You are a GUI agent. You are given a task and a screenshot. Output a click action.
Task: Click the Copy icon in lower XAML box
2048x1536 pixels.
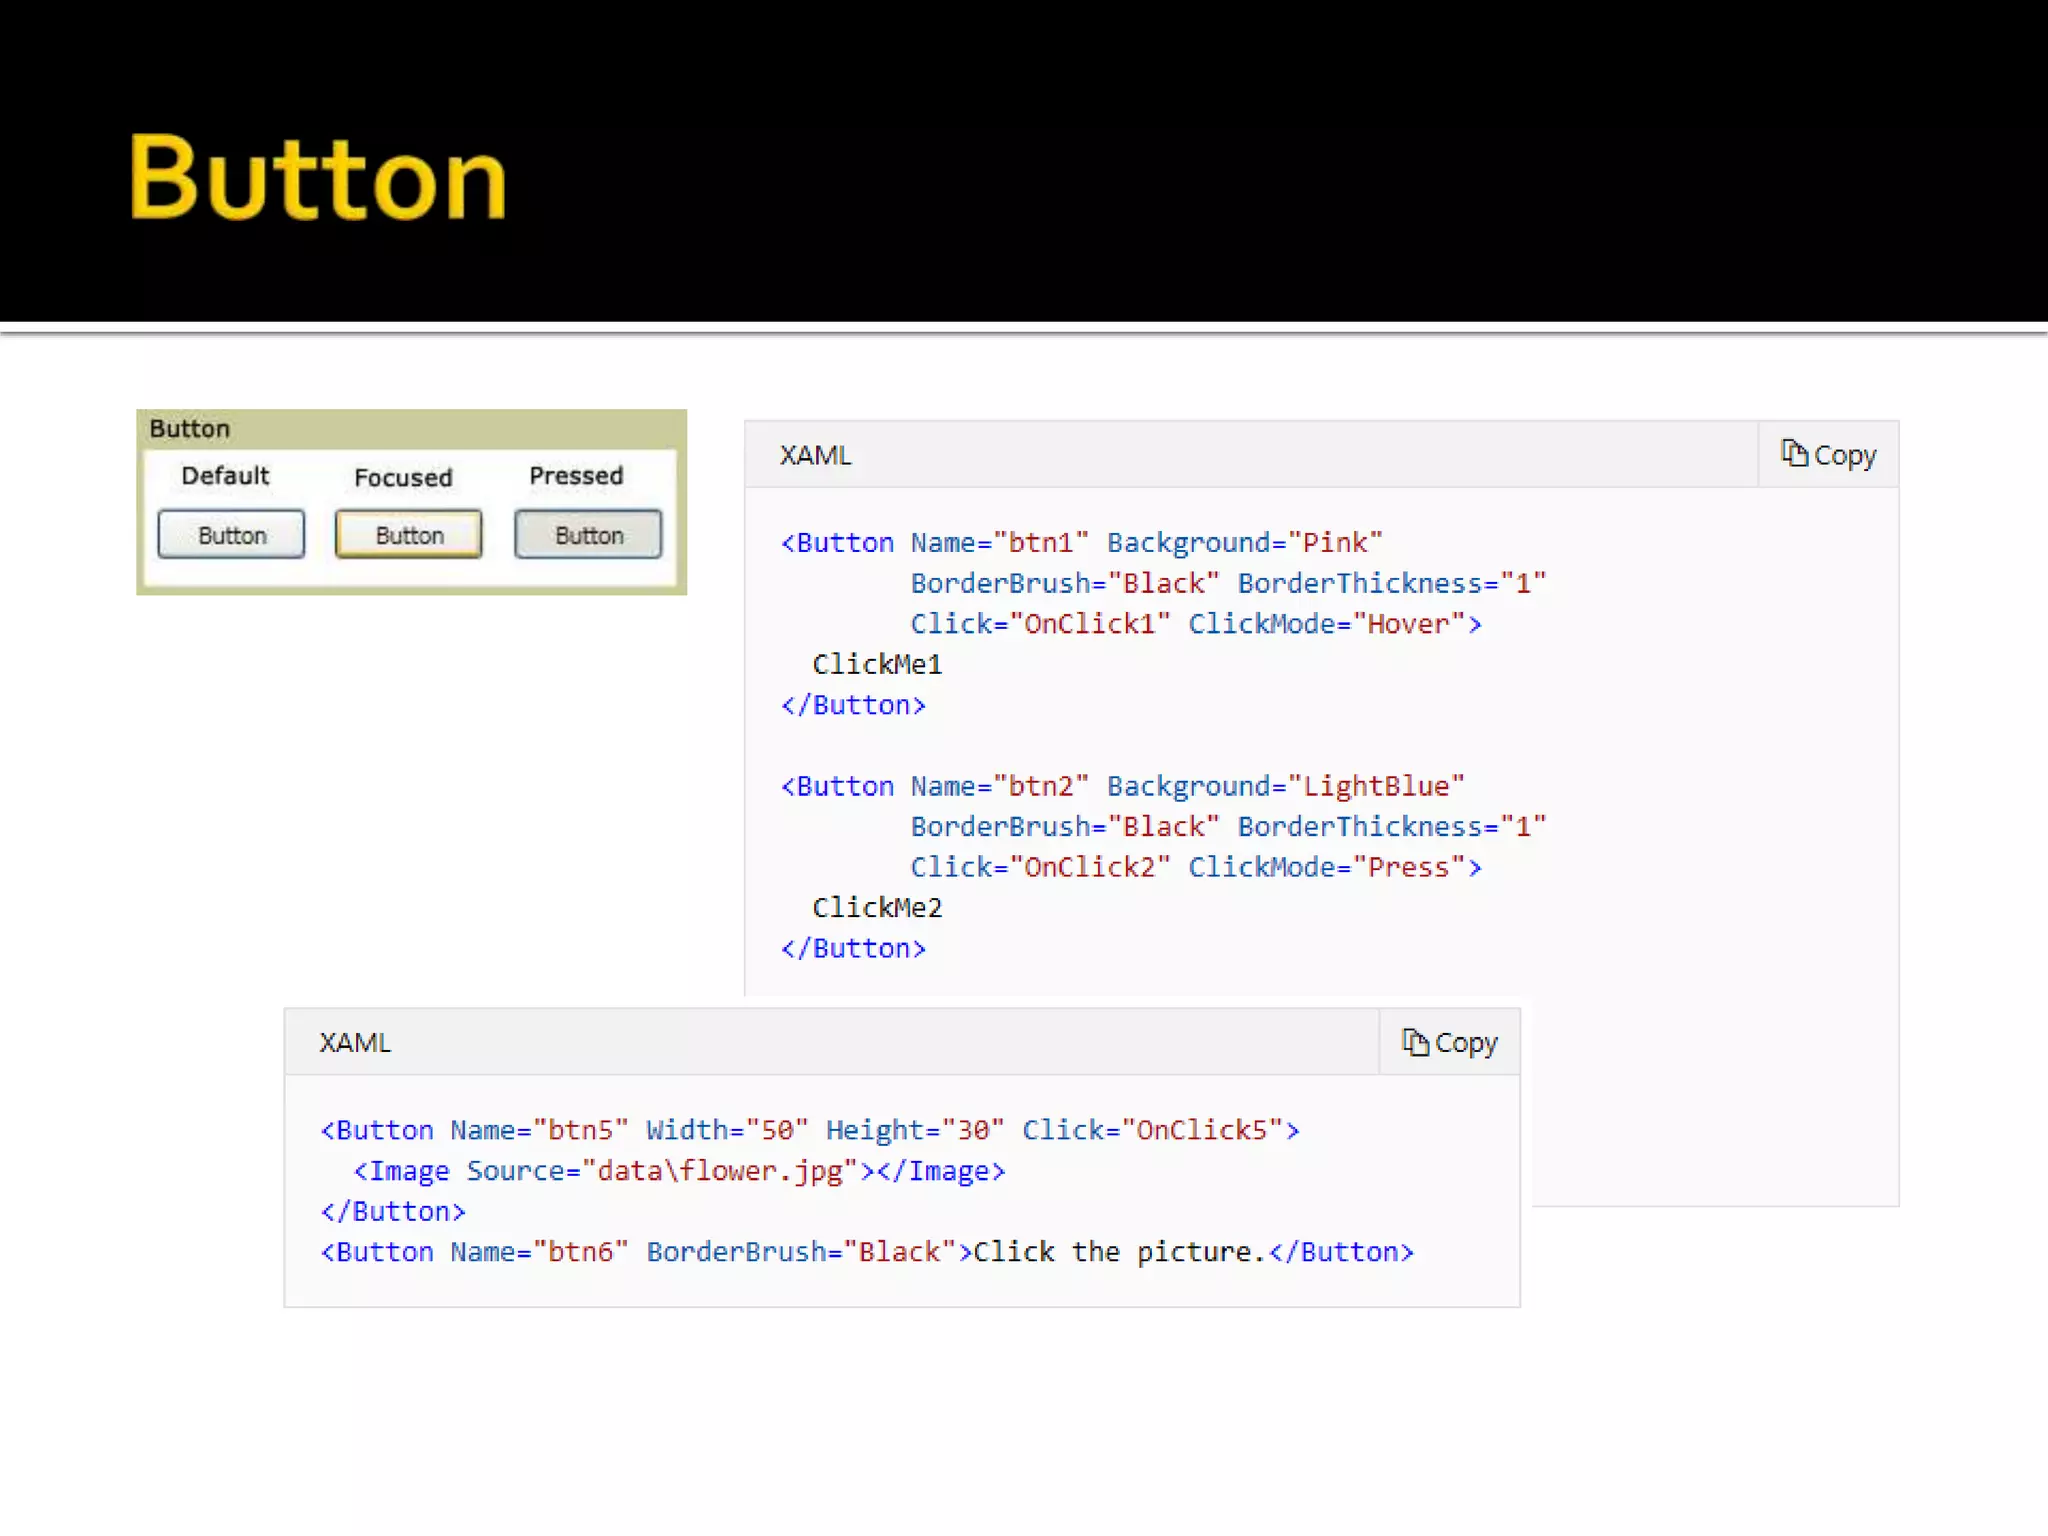(x=1414, y=1042)
